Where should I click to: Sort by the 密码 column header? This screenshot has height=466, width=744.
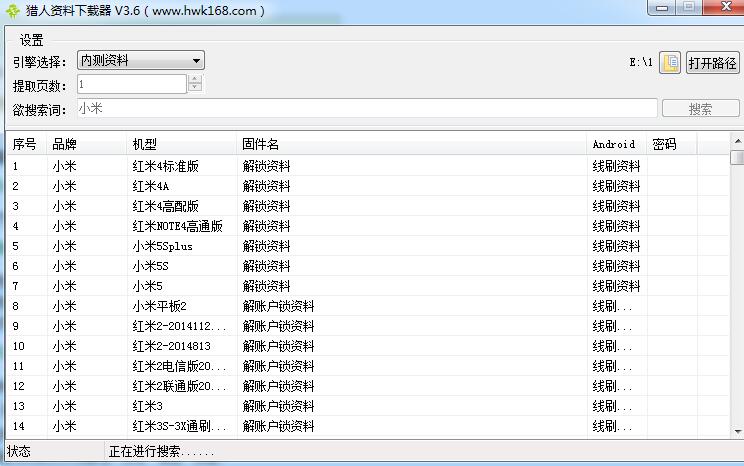671,144
